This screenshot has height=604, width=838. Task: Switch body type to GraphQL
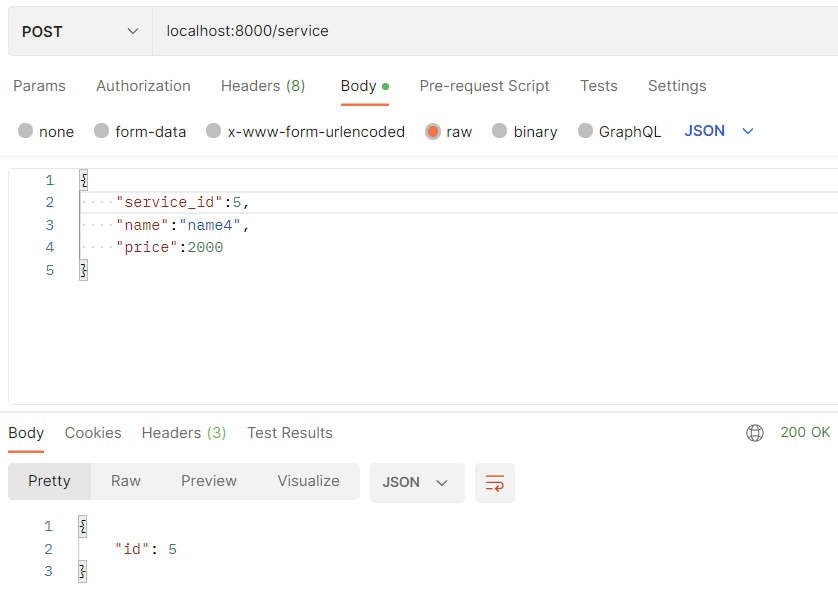pos(619,131)
